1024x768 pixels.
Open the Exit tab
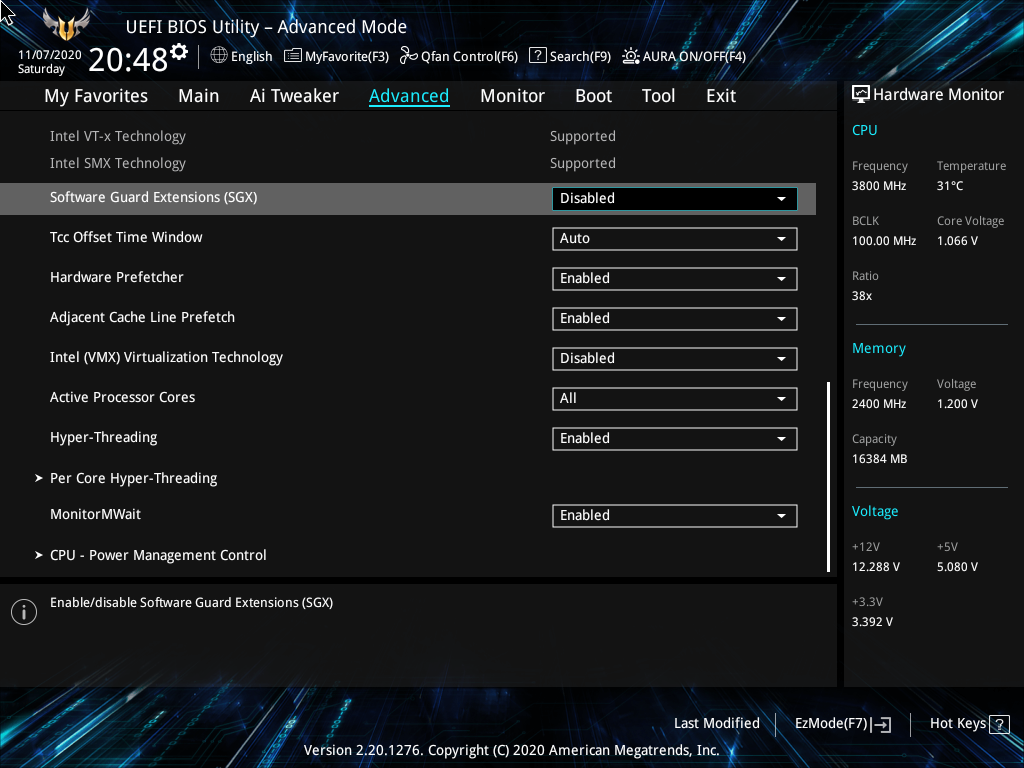pyautogui.click(x=721, y=96)
